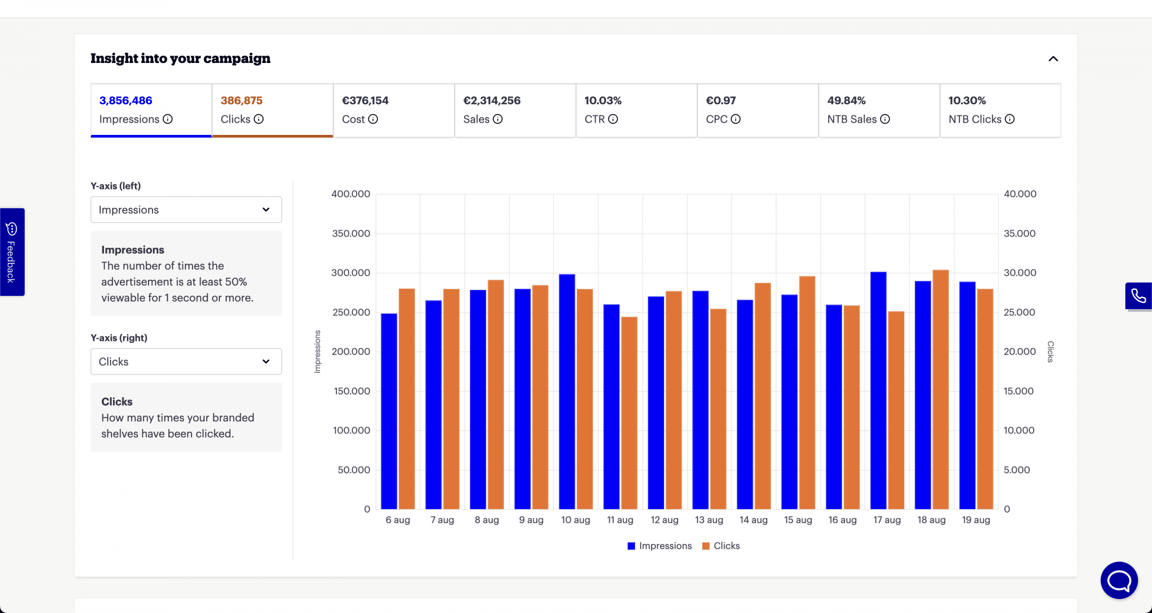Toggle Impressions series in chart legend
The image size is (1152, 613).
659,546
